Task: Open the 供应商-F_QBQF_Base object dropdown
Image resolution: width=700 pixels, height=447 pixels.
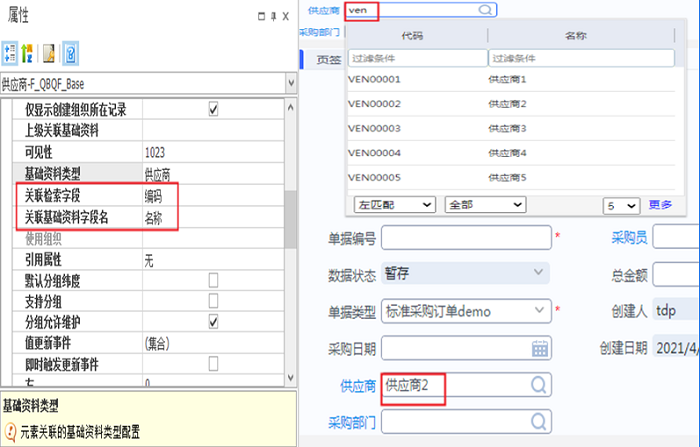Action: coord(291,83)
